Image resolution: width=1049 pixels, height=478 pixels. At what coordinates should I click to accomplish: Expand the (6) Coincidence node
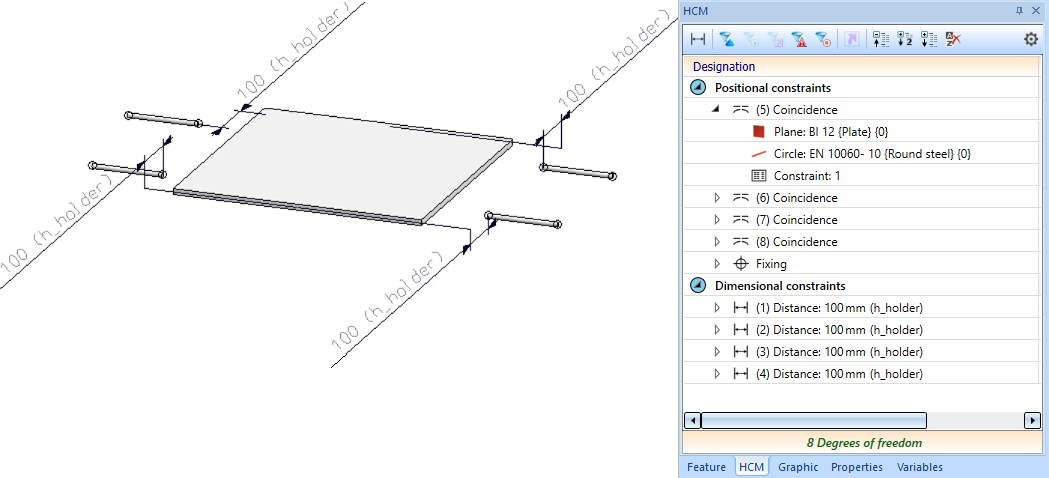[717, 197]
